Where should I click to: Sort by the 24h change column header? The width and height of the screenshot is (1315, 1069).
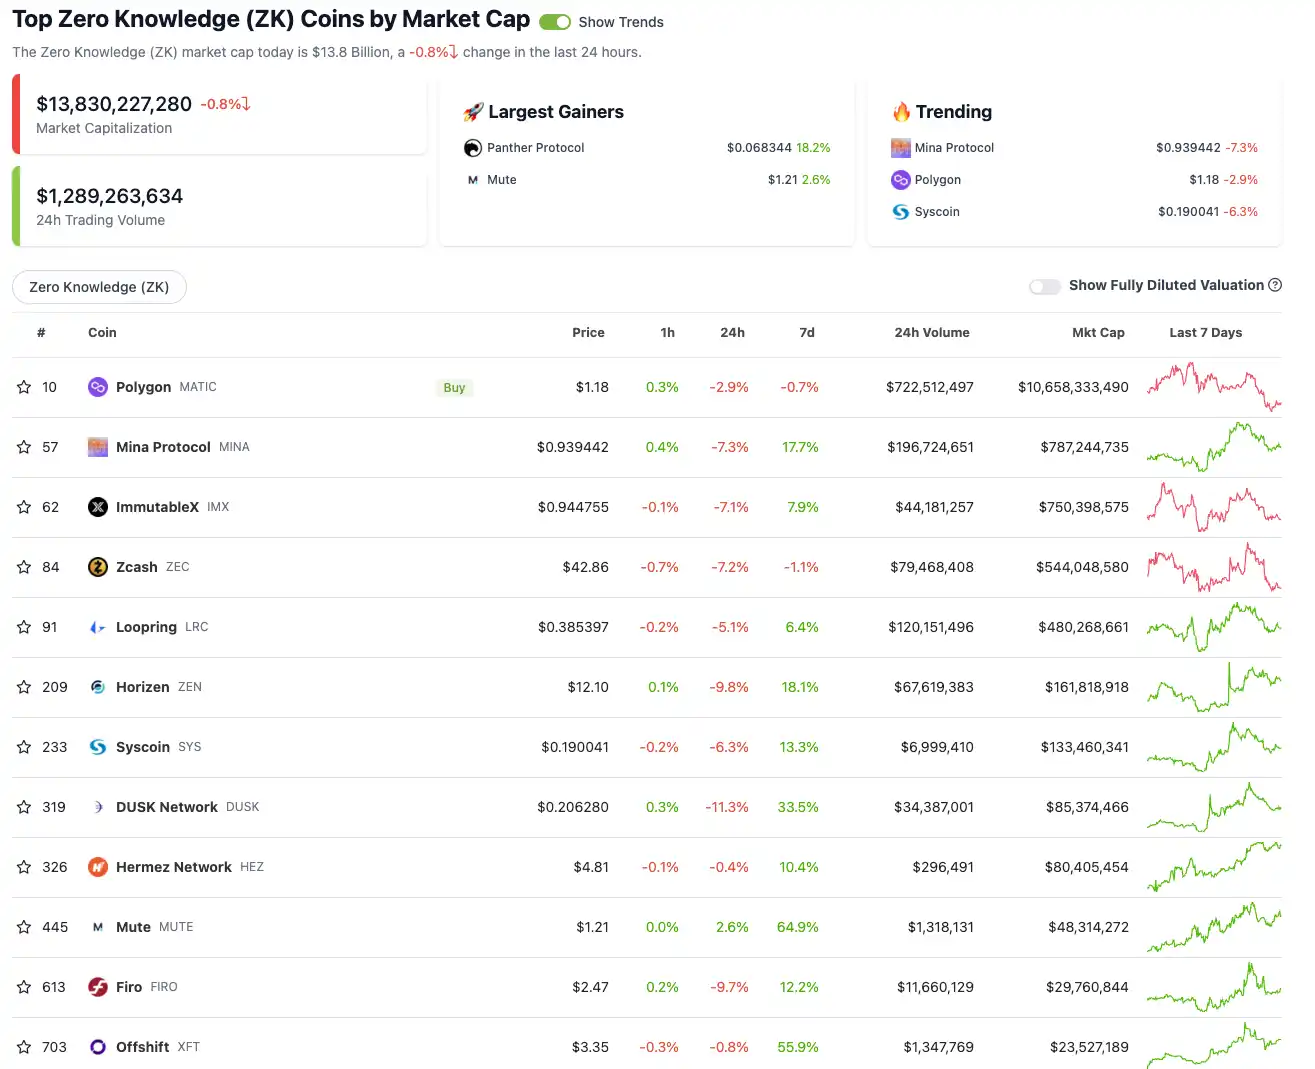[732, 333]
